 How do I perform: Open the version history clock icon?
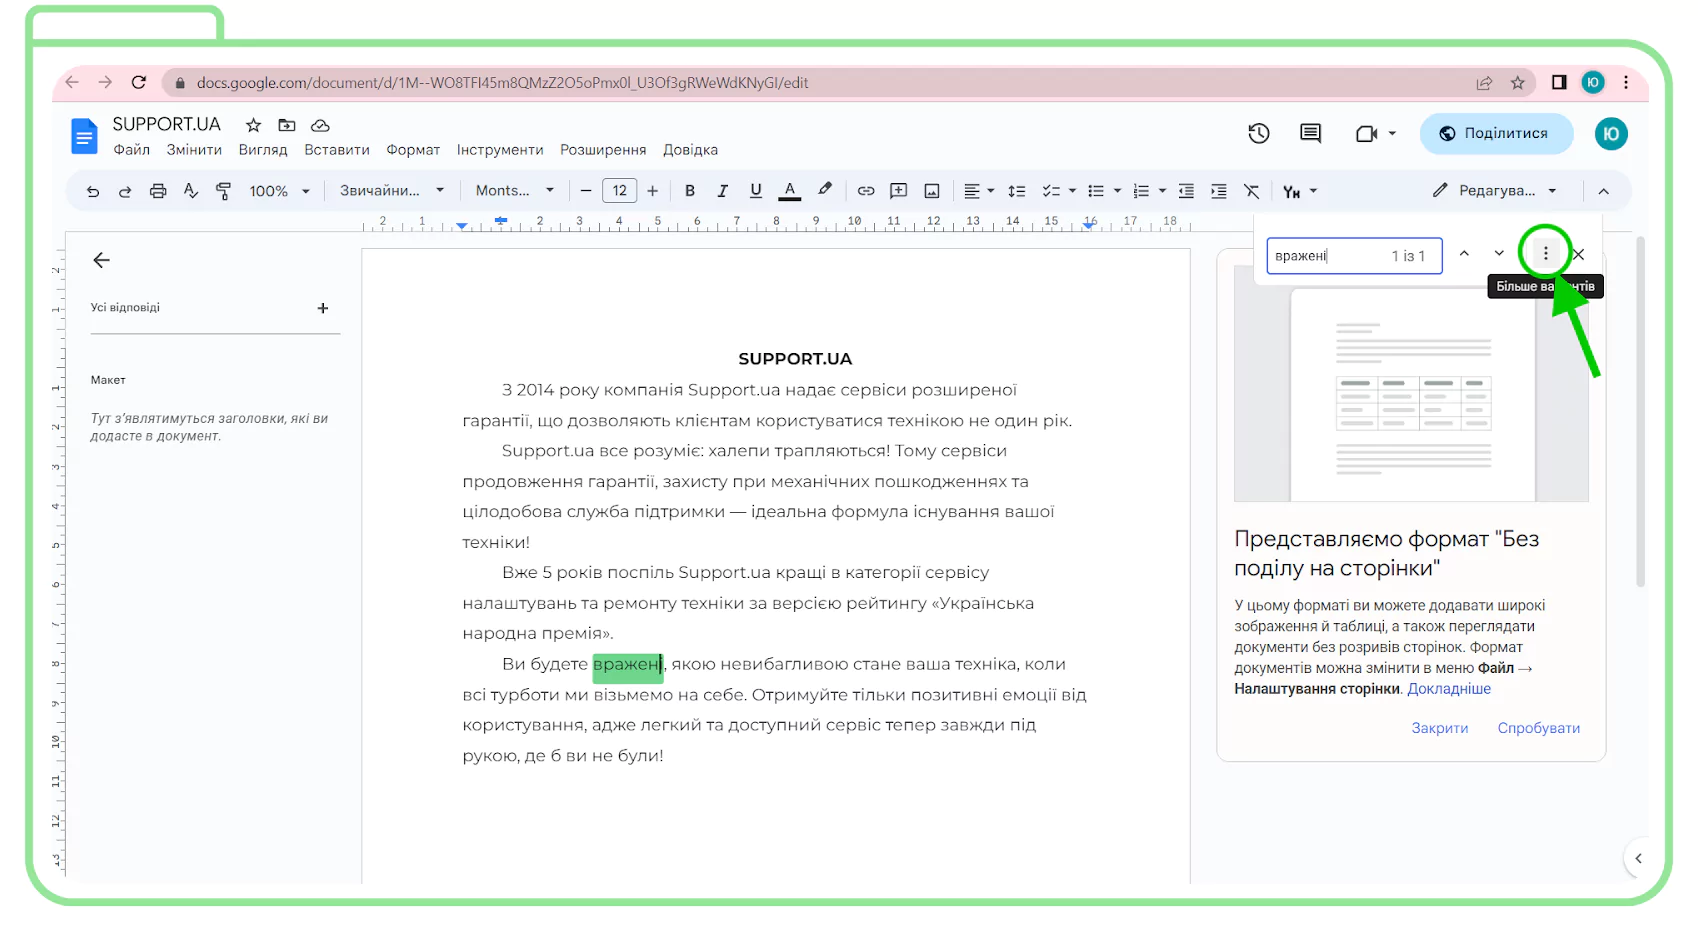tap(1259, 133)
